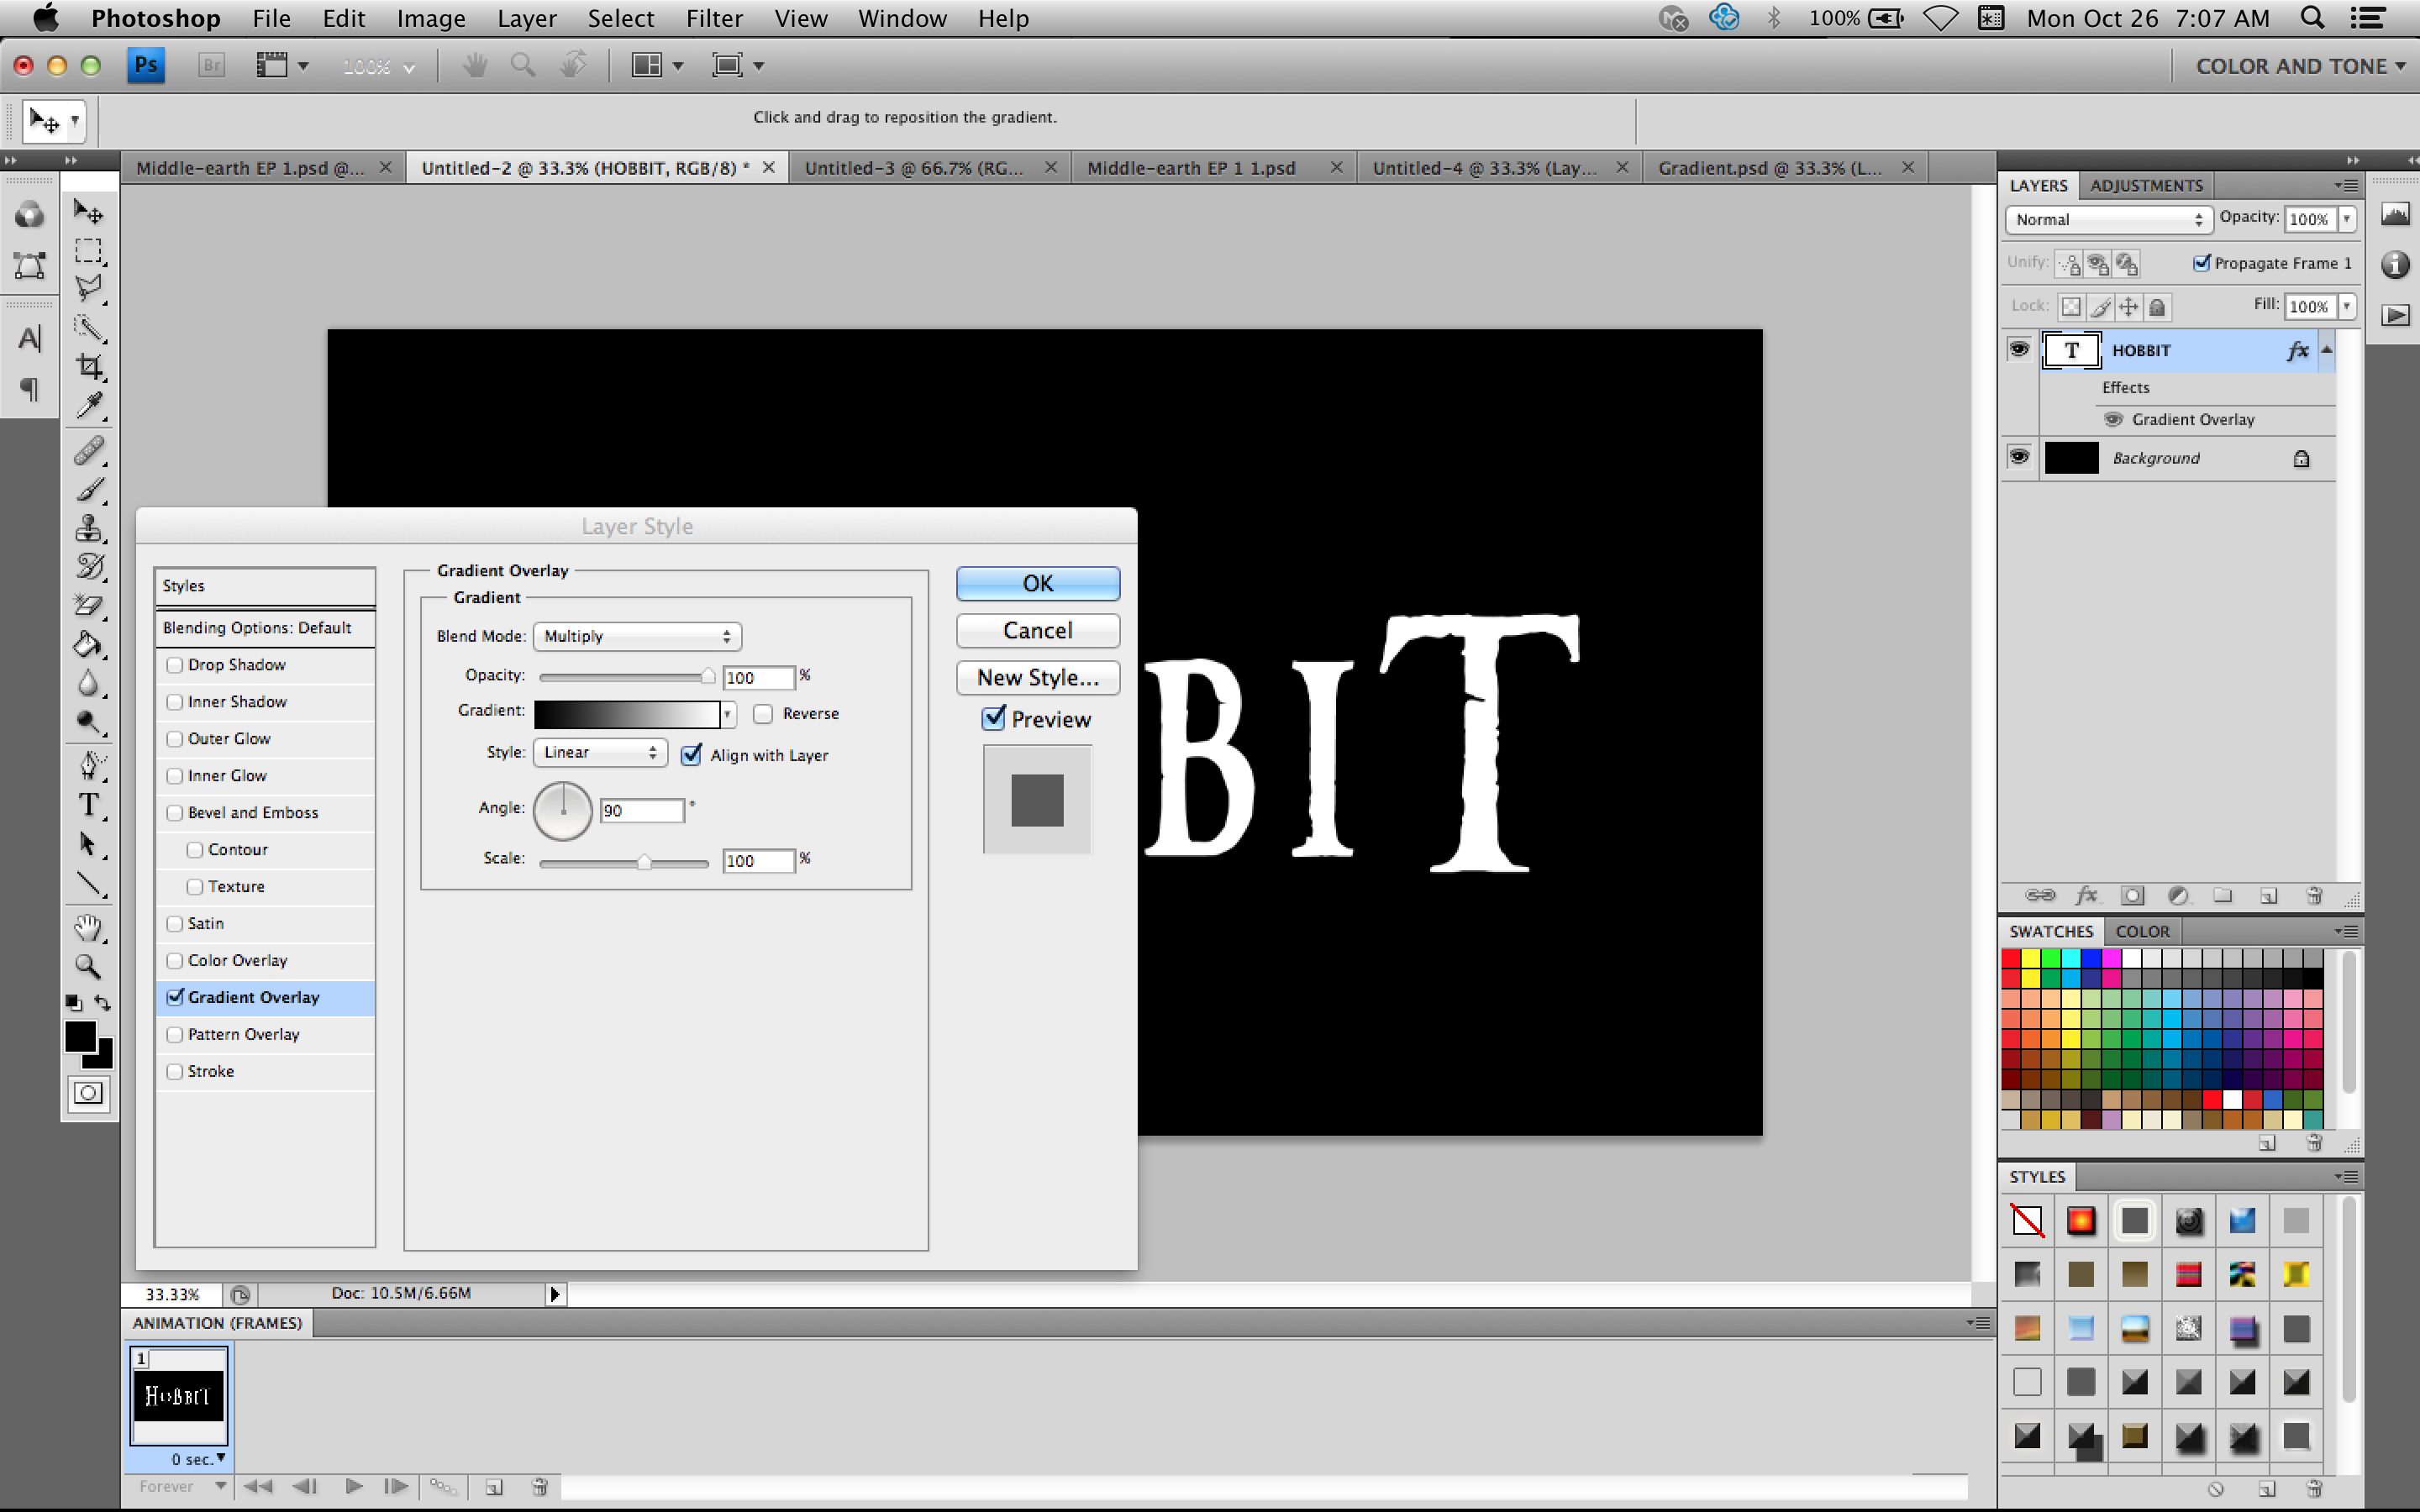Open the Filter menu
This screenshot has width=2420, height=1512.
(714, 19)
